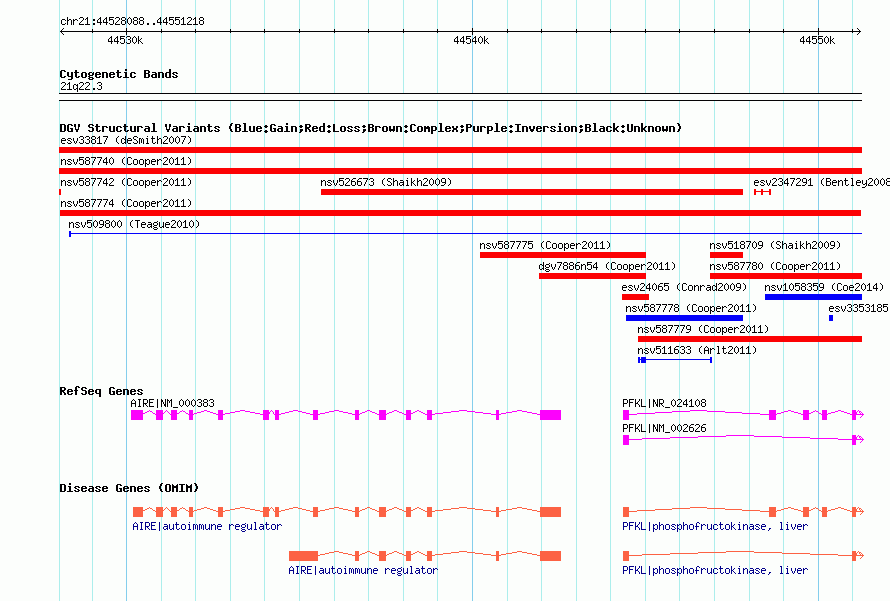Select the esv24065 short red bar
The height and width of the screenshot is (601, 890).
pos(635,297)
